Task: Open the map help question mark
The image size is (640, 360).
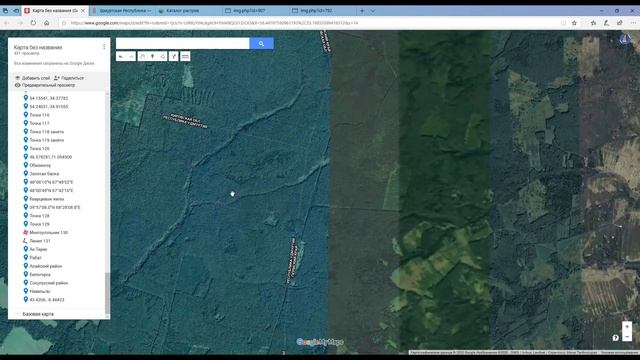Action: (616, 338)
